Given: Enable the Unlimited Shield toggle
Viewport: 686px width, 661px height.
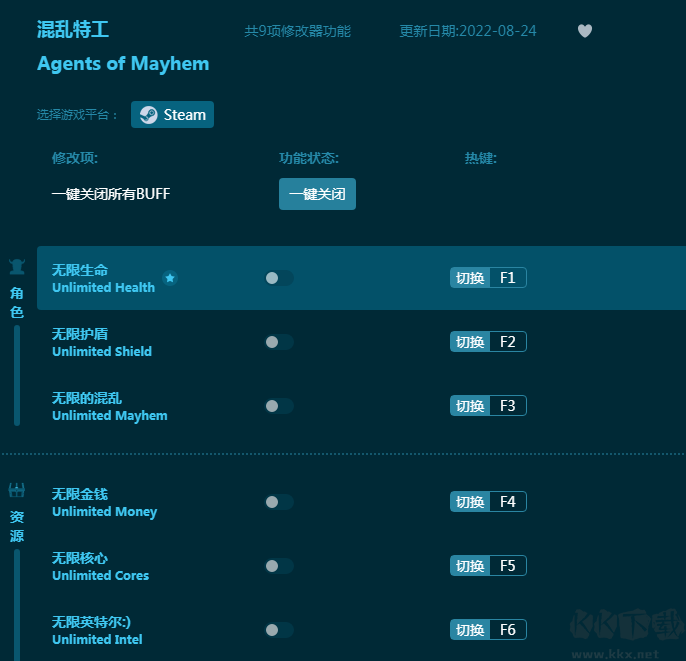Looking at the screenshot, I should pyautogui.click(x=279, y=342).
